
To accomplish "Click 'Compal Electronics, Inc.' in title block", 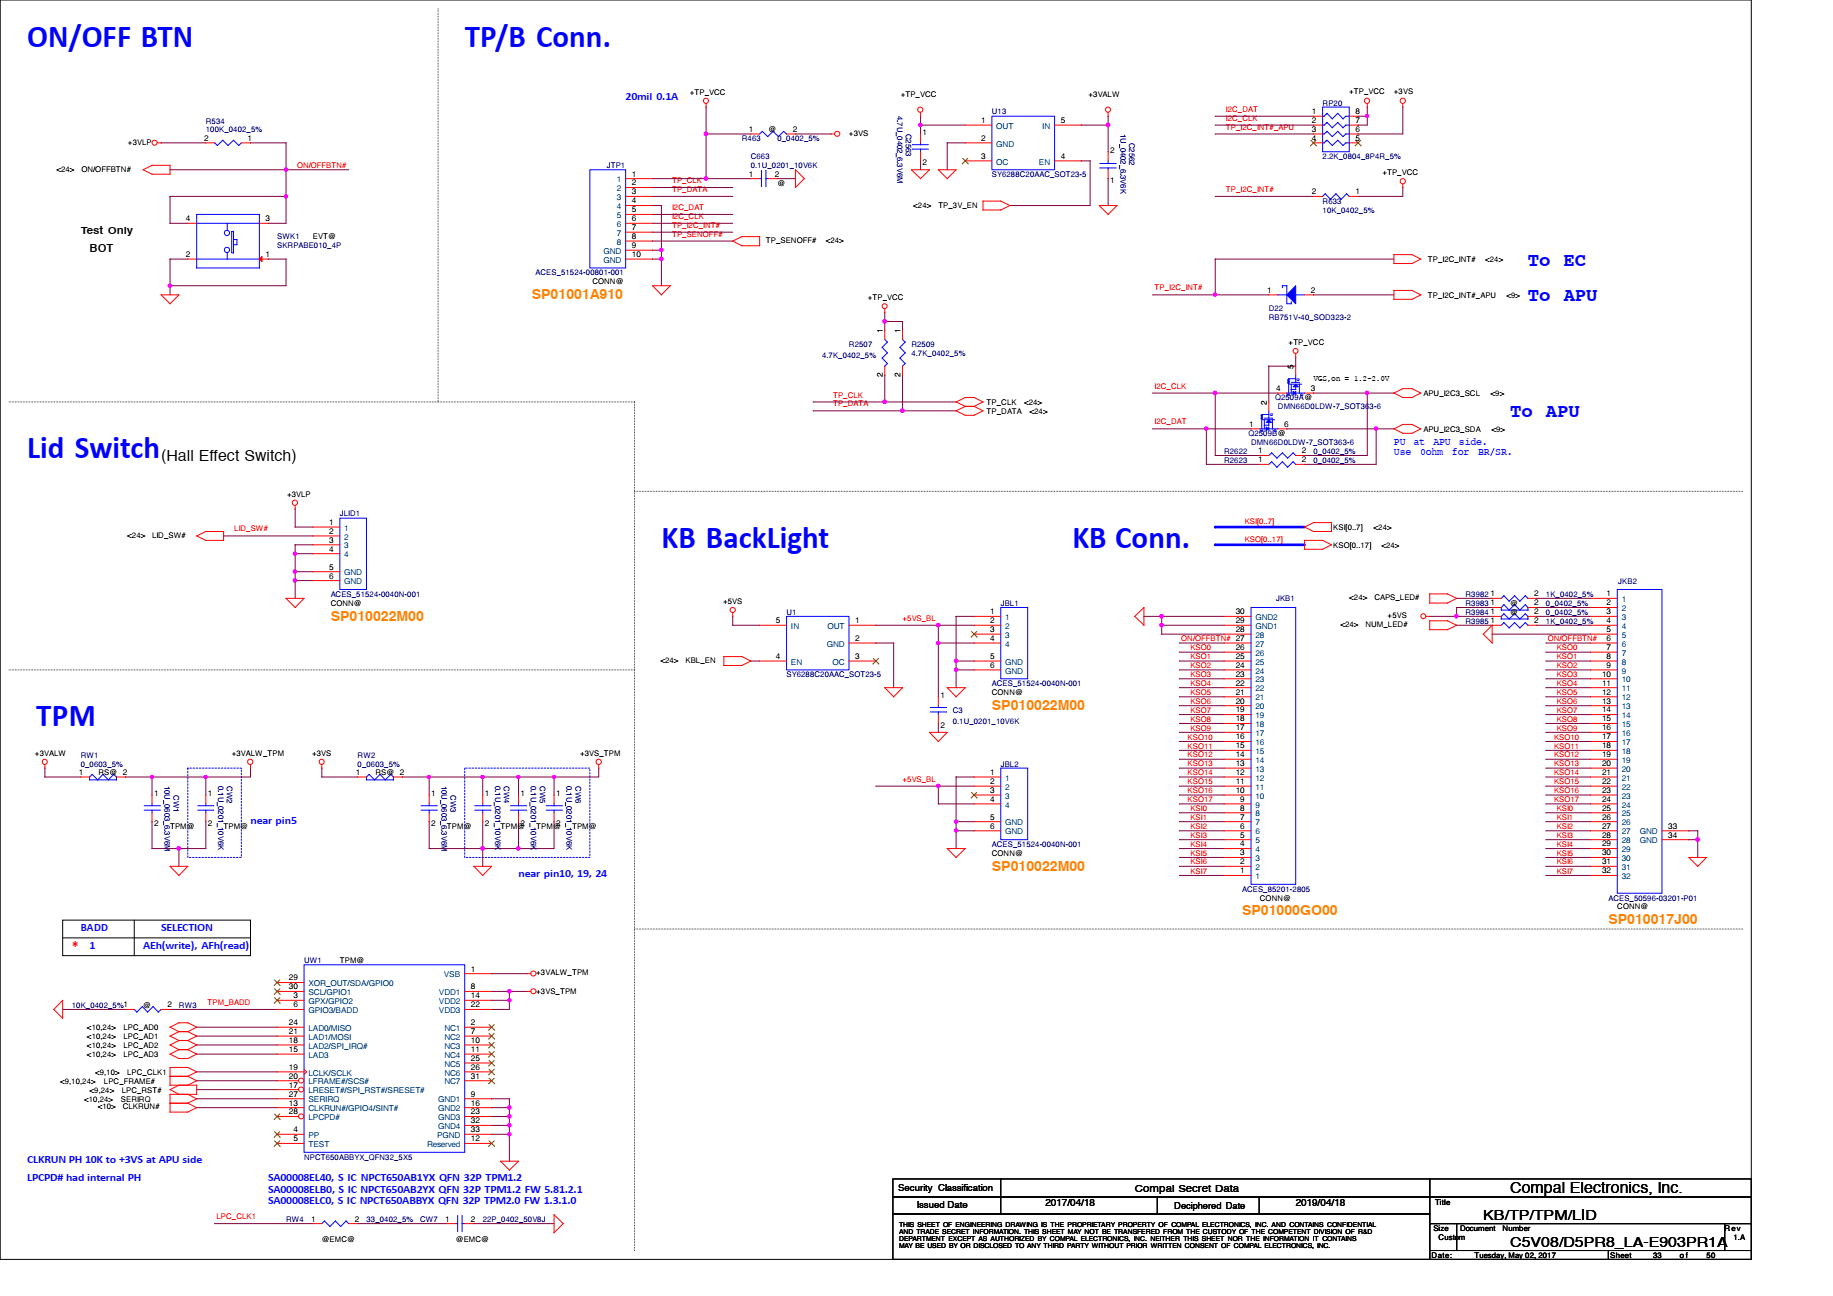I will 1595,1188.
